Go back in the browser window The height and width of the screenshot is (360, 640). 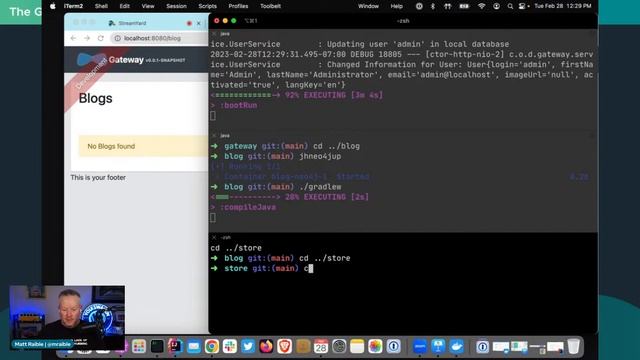click(73, 38)
